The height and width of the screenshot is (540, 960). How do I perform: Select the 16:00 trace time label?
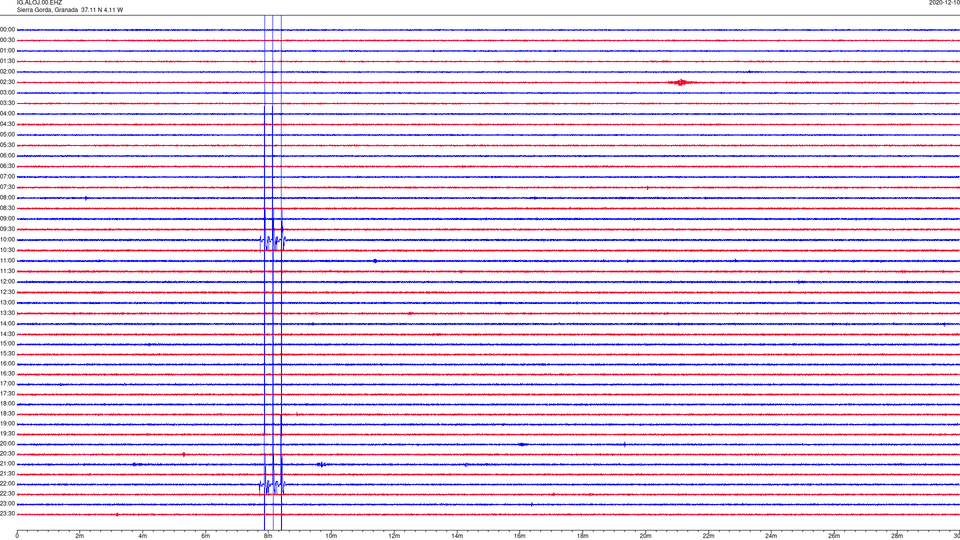tap(7, 364)
